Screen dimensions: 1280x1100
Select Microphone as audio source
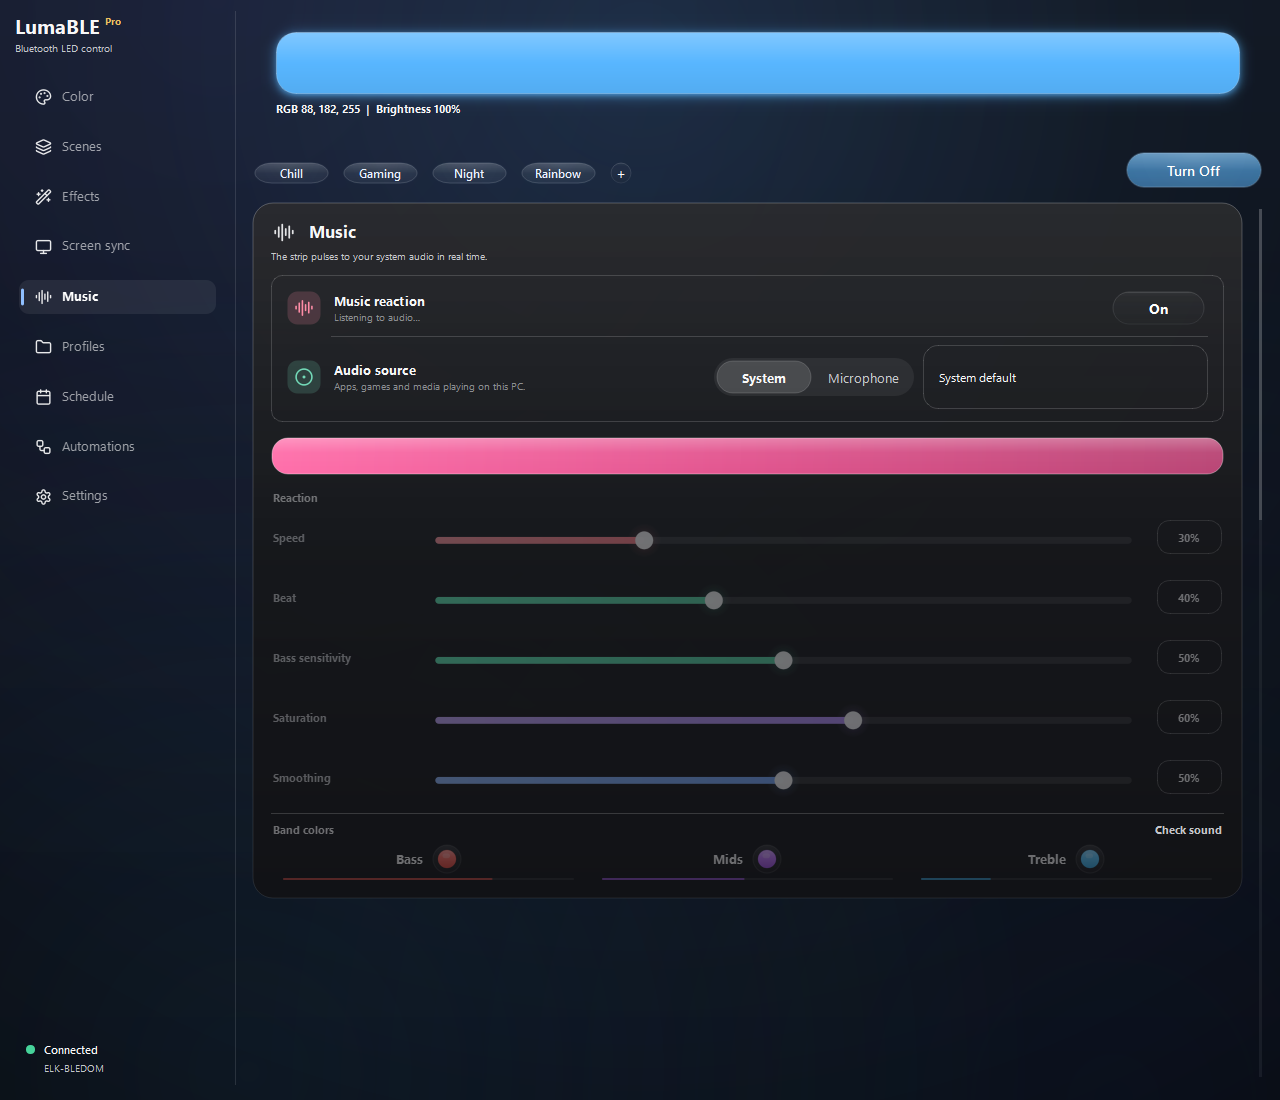pos(863,378)
